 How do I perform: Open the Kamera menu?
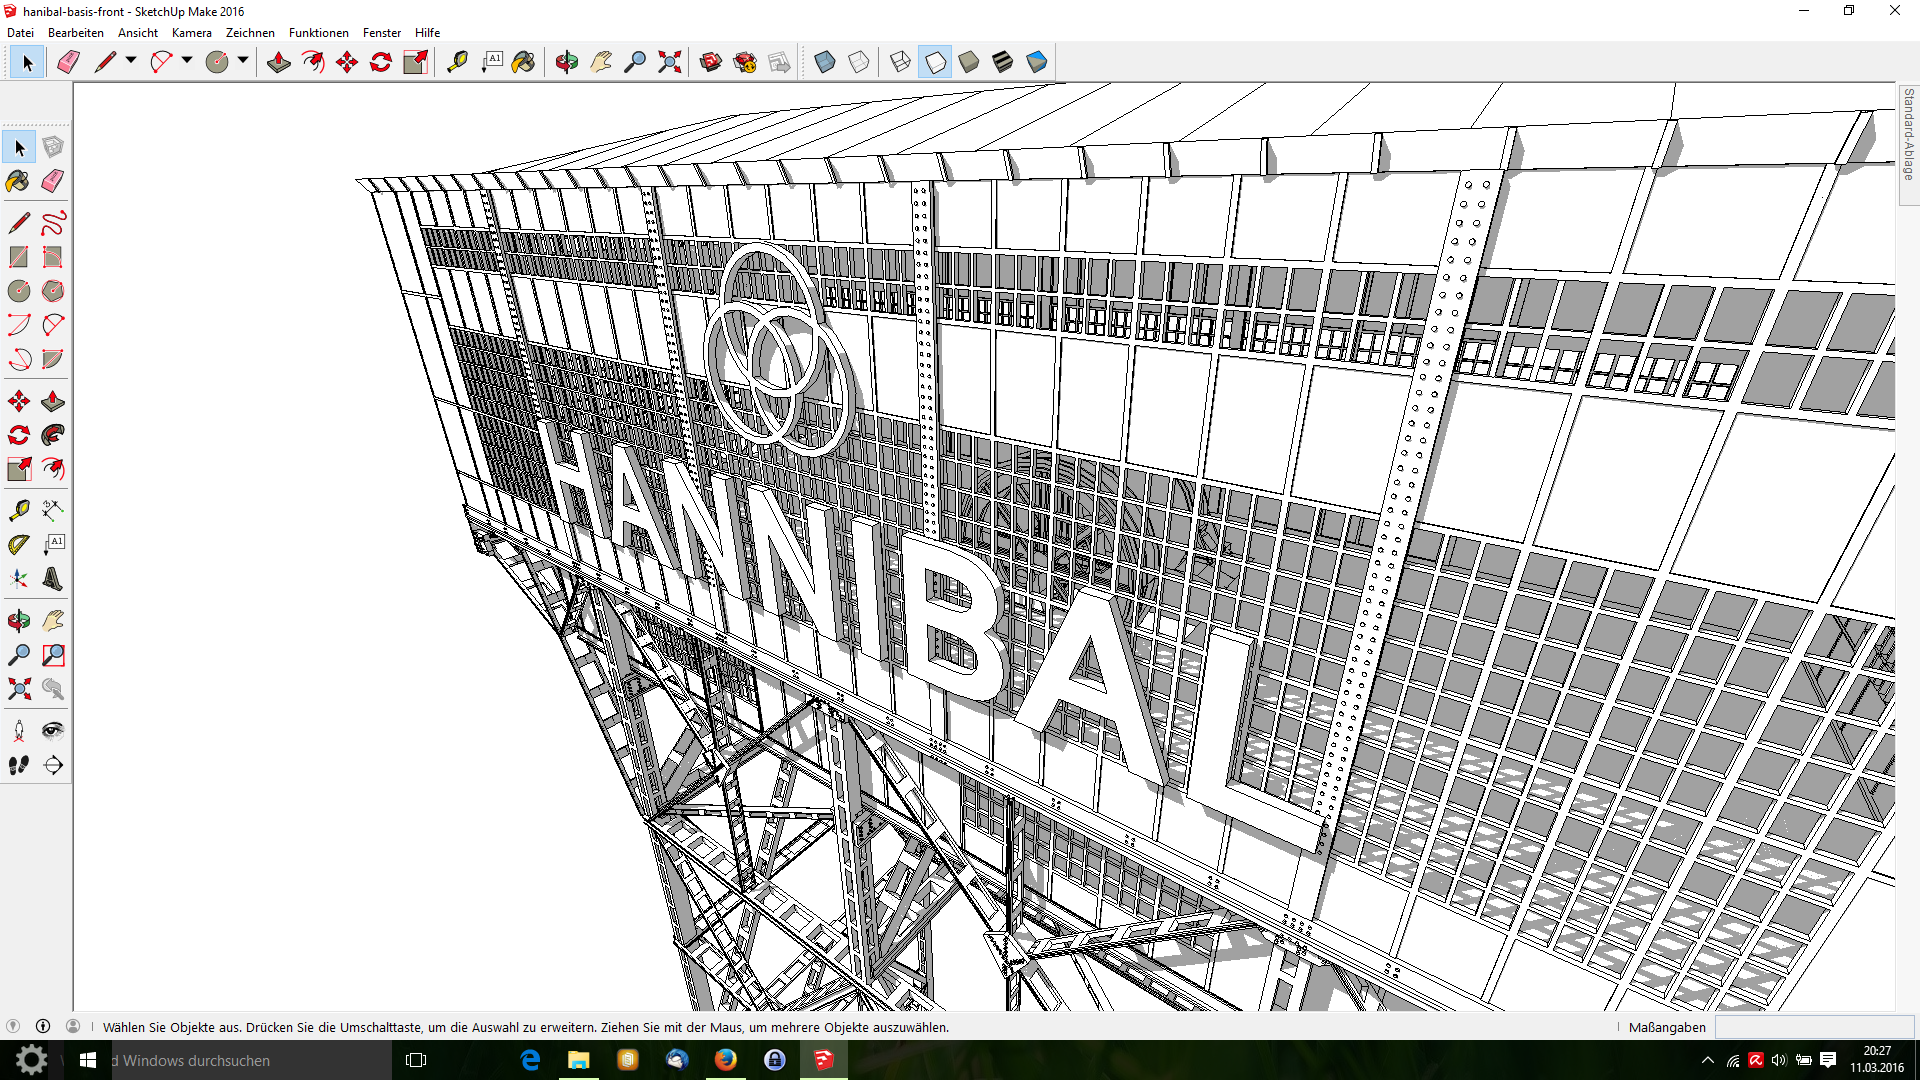[x=191, y=32]
